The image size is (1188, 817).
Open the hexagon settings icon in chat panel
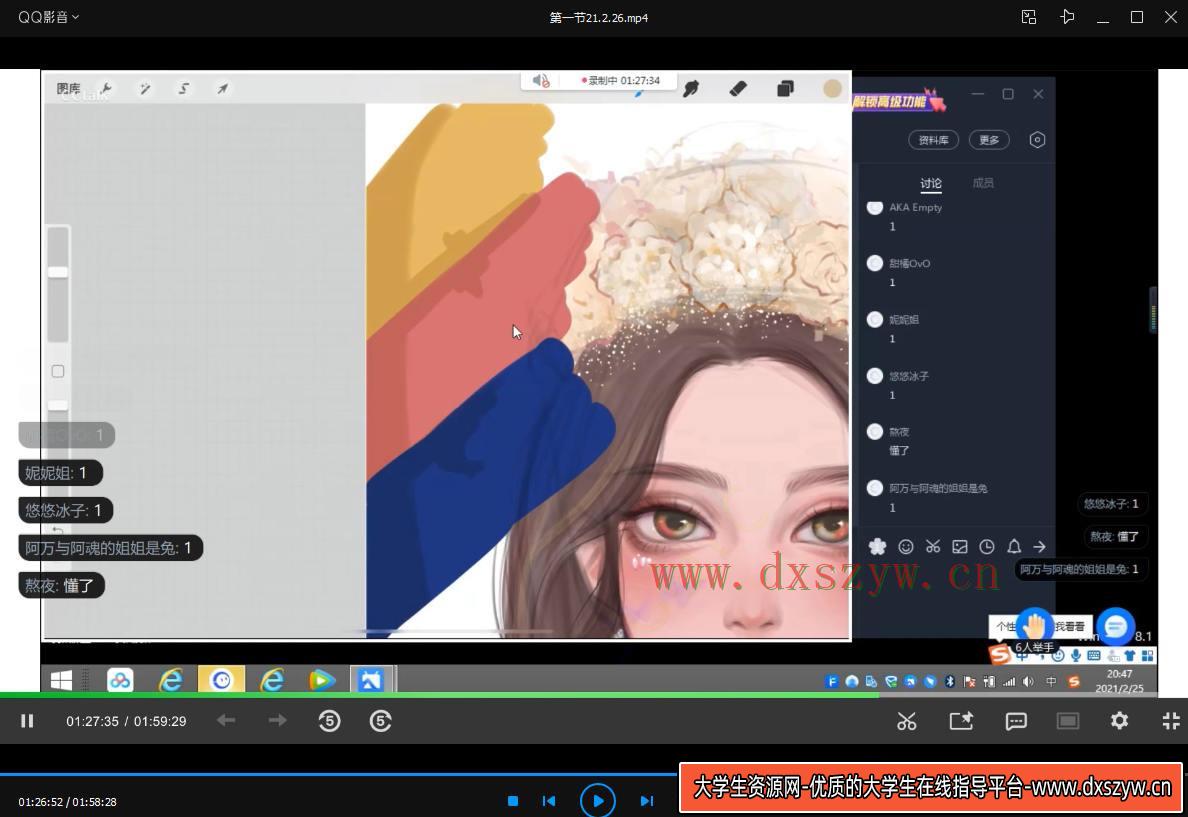click(1037, 139)
